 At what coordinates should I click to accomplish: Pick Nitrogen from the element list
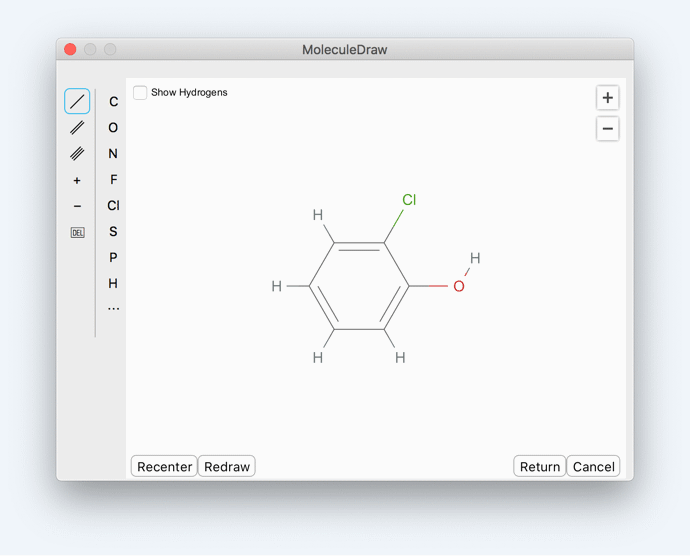(113, 154)
